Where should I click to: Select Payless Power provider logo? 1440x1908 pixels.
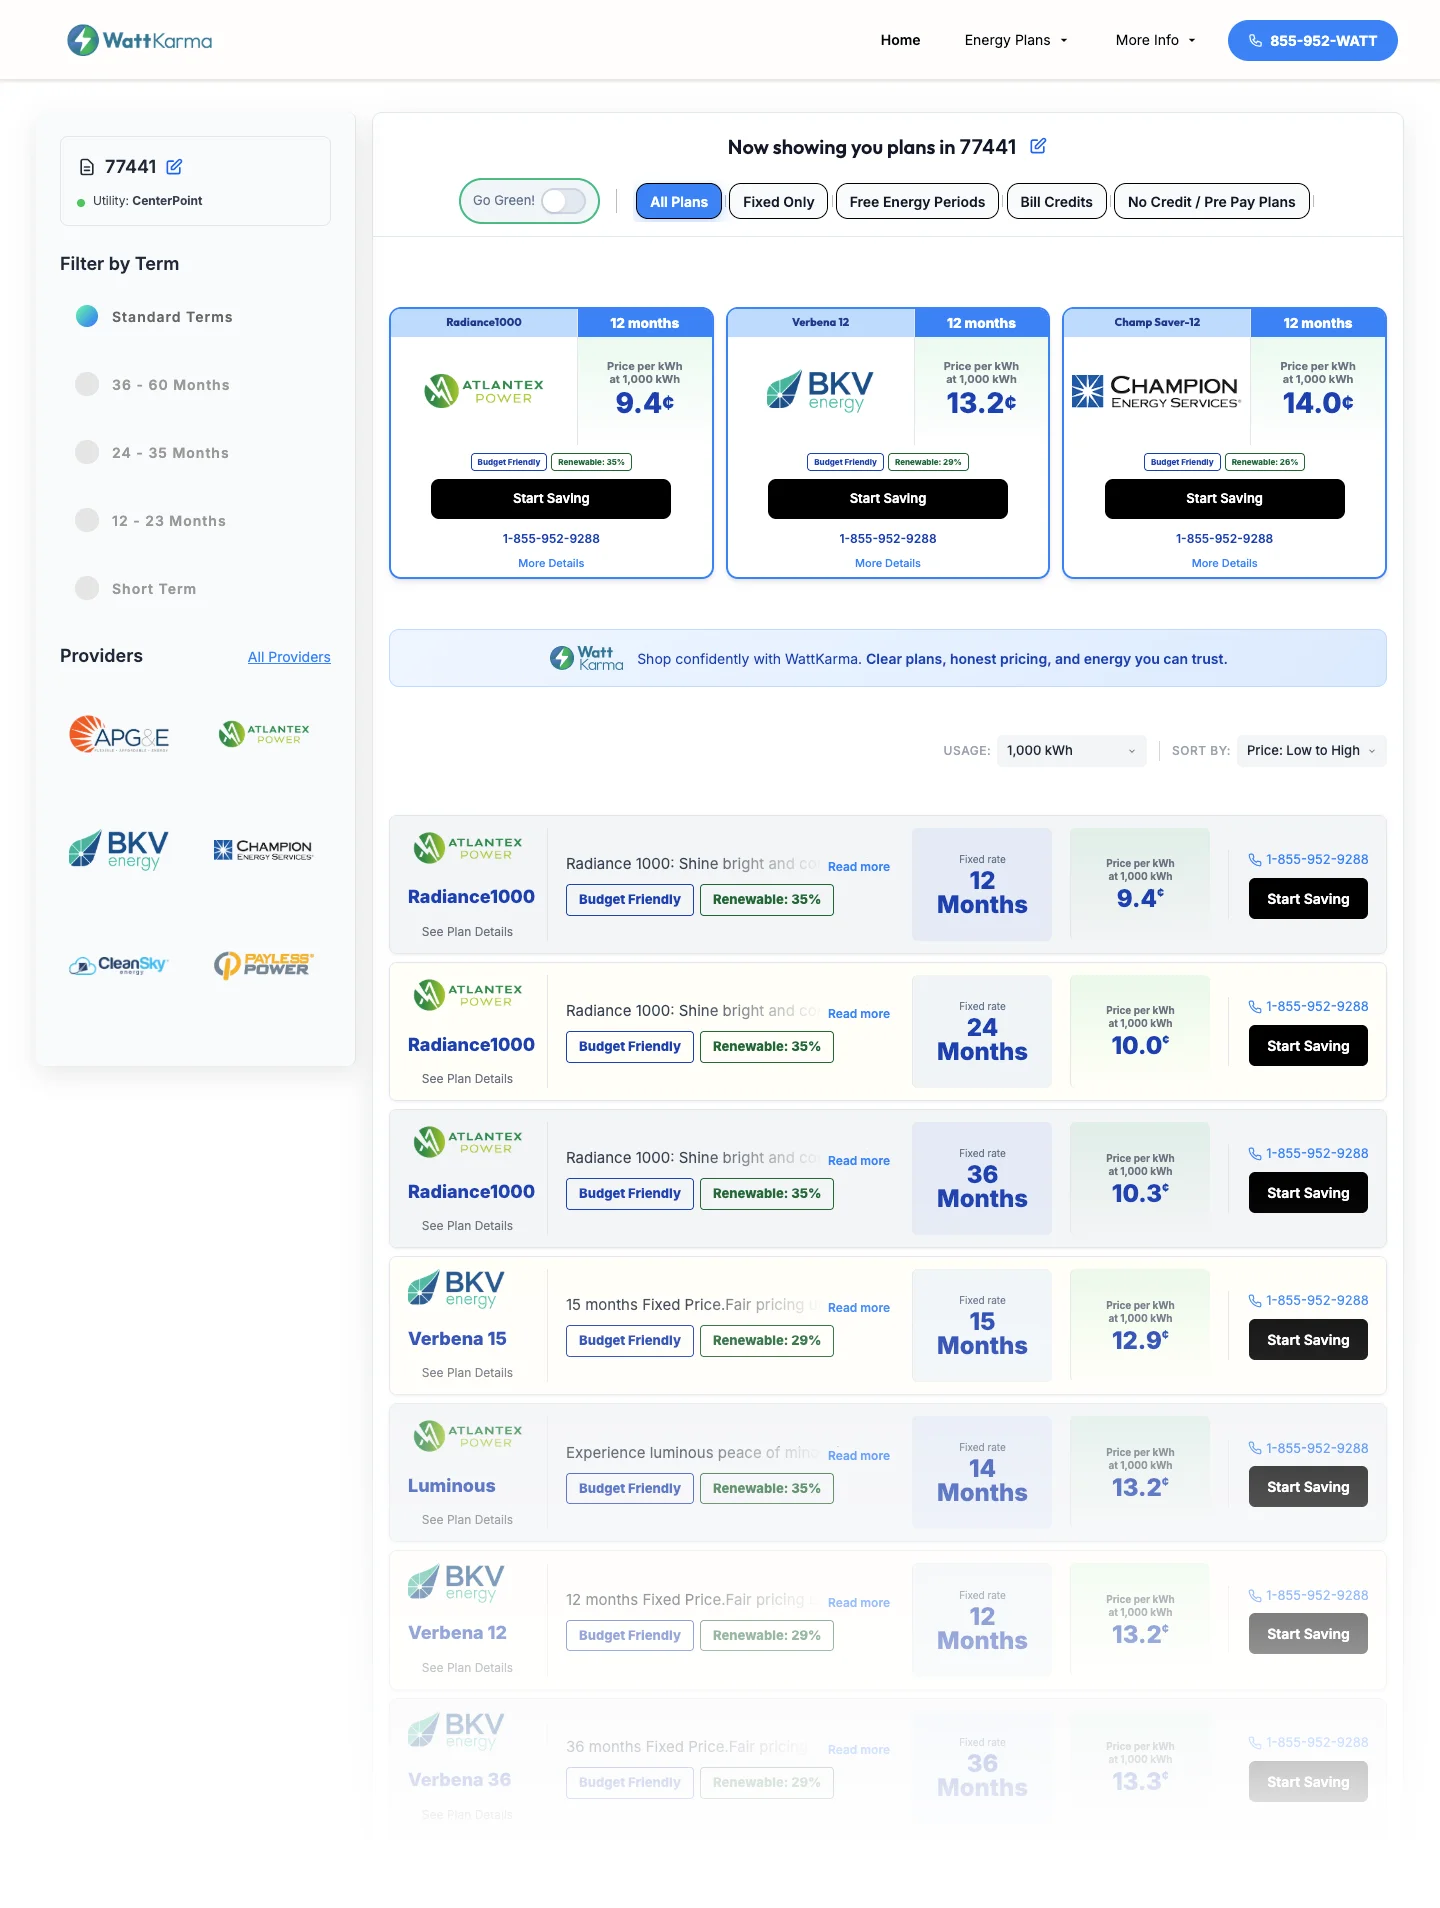tap(264, 965)
